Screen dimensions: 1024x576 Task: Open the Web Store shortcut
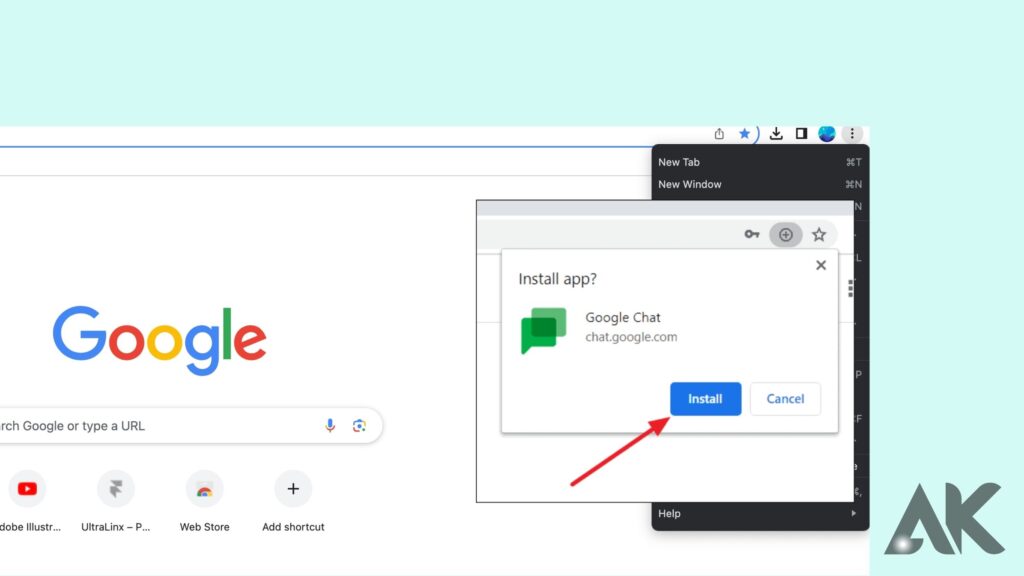pyautogui.click(x=204, y=488)
